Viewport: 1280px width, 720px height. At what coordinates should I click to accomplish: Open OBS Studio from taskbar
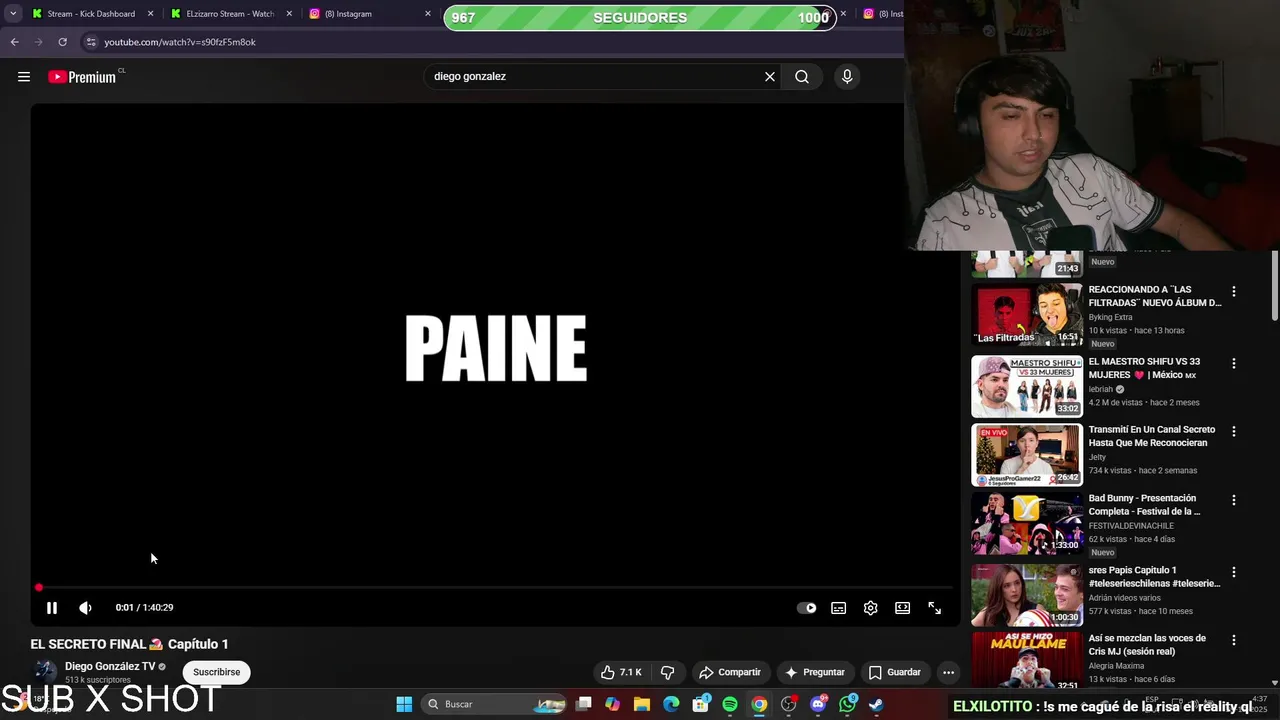pyautogui.click(x=789, y=704)
